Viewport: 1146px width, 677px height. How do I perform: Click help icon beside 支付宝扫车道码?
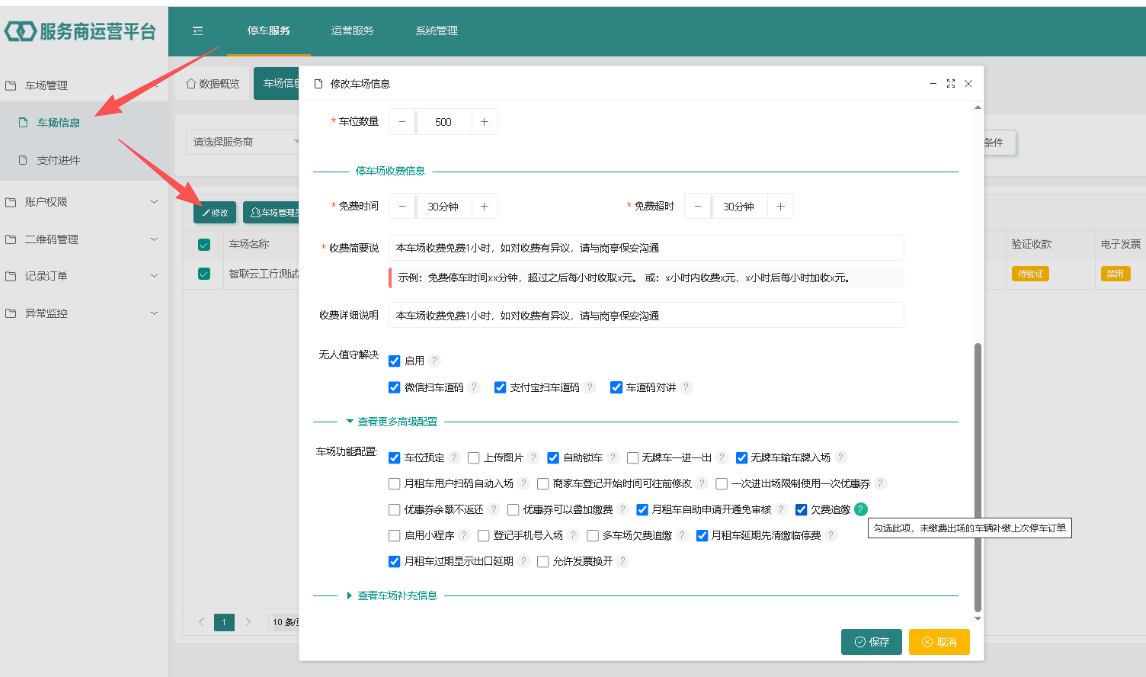click(590, 387)
